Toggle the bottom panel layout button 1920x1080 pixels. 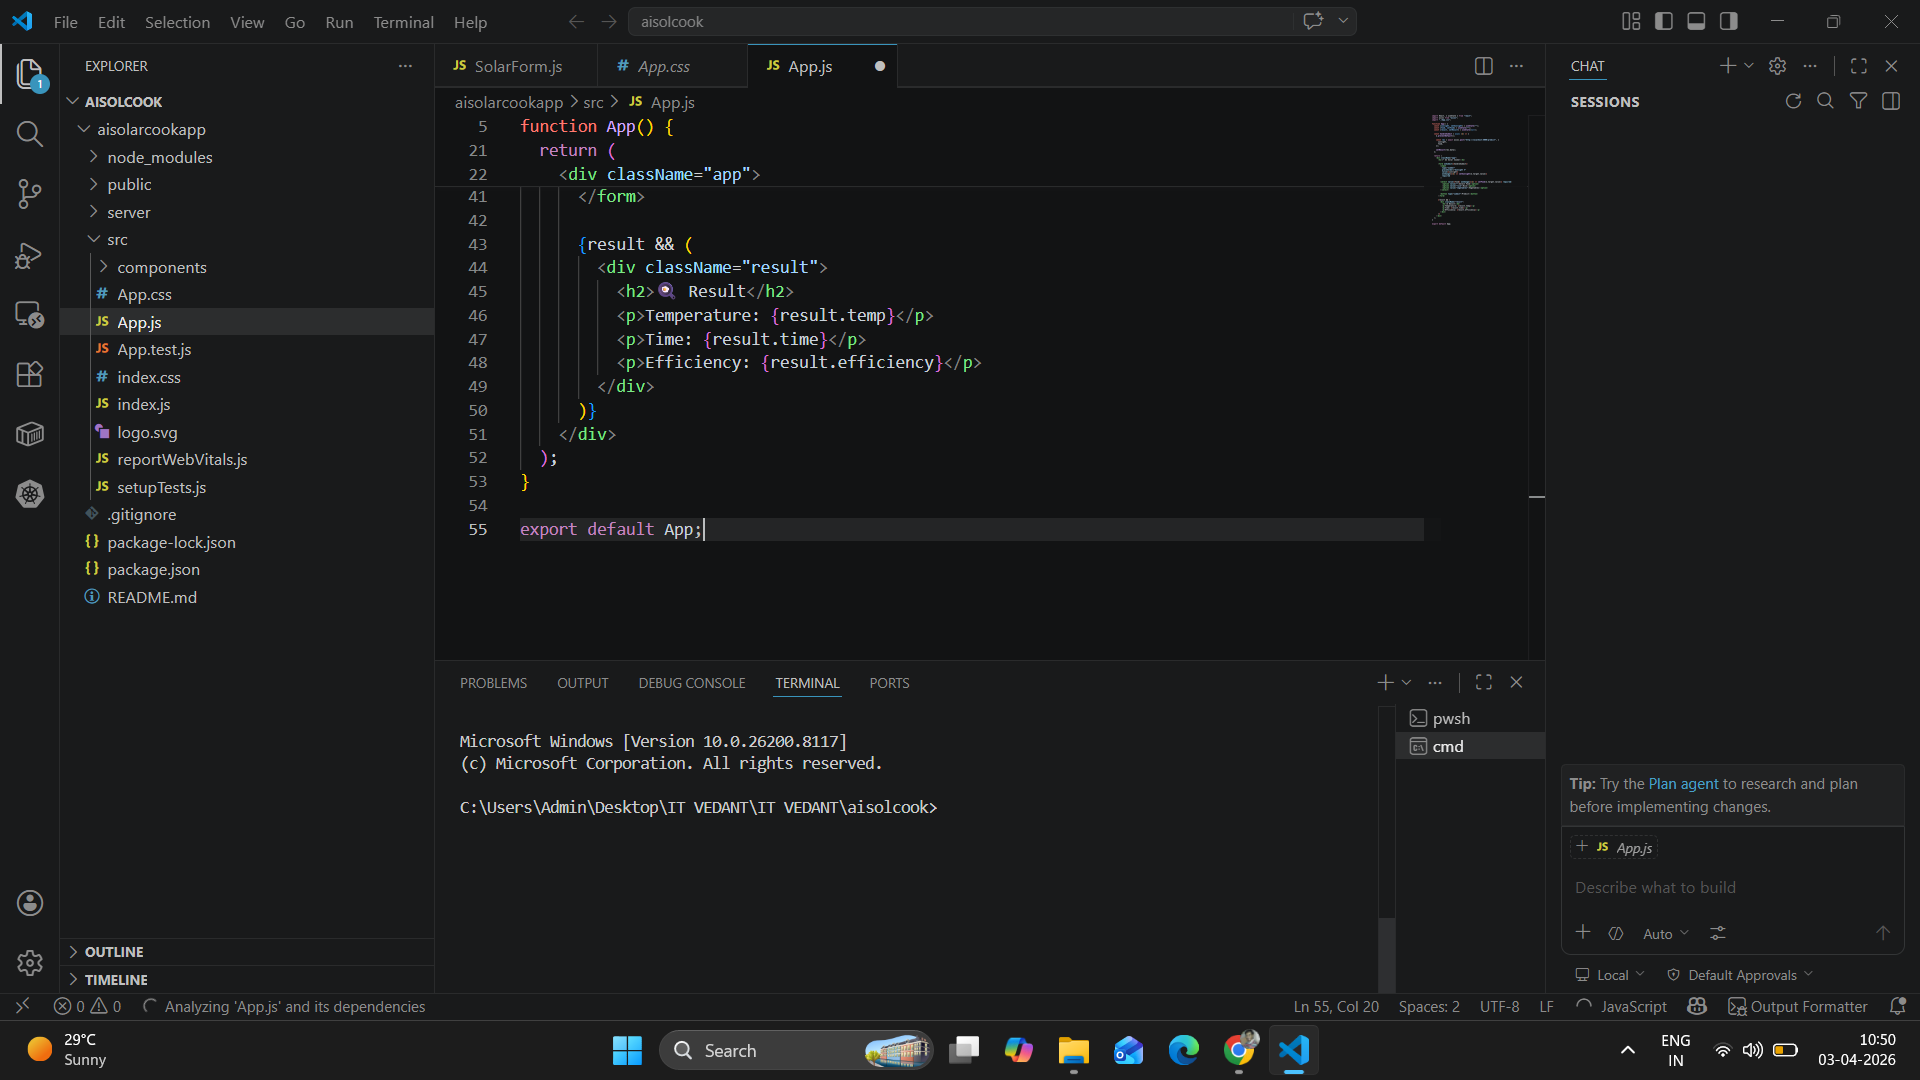pos(1696,21)
